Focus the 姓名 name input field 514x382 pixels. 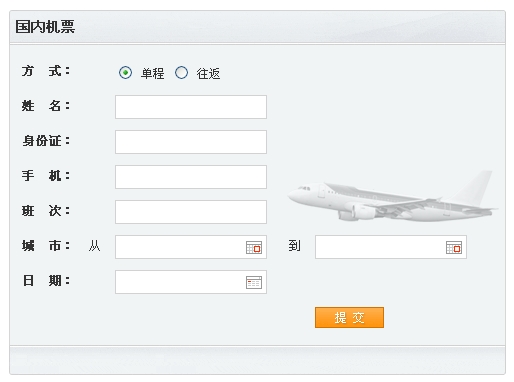[191, 107]
